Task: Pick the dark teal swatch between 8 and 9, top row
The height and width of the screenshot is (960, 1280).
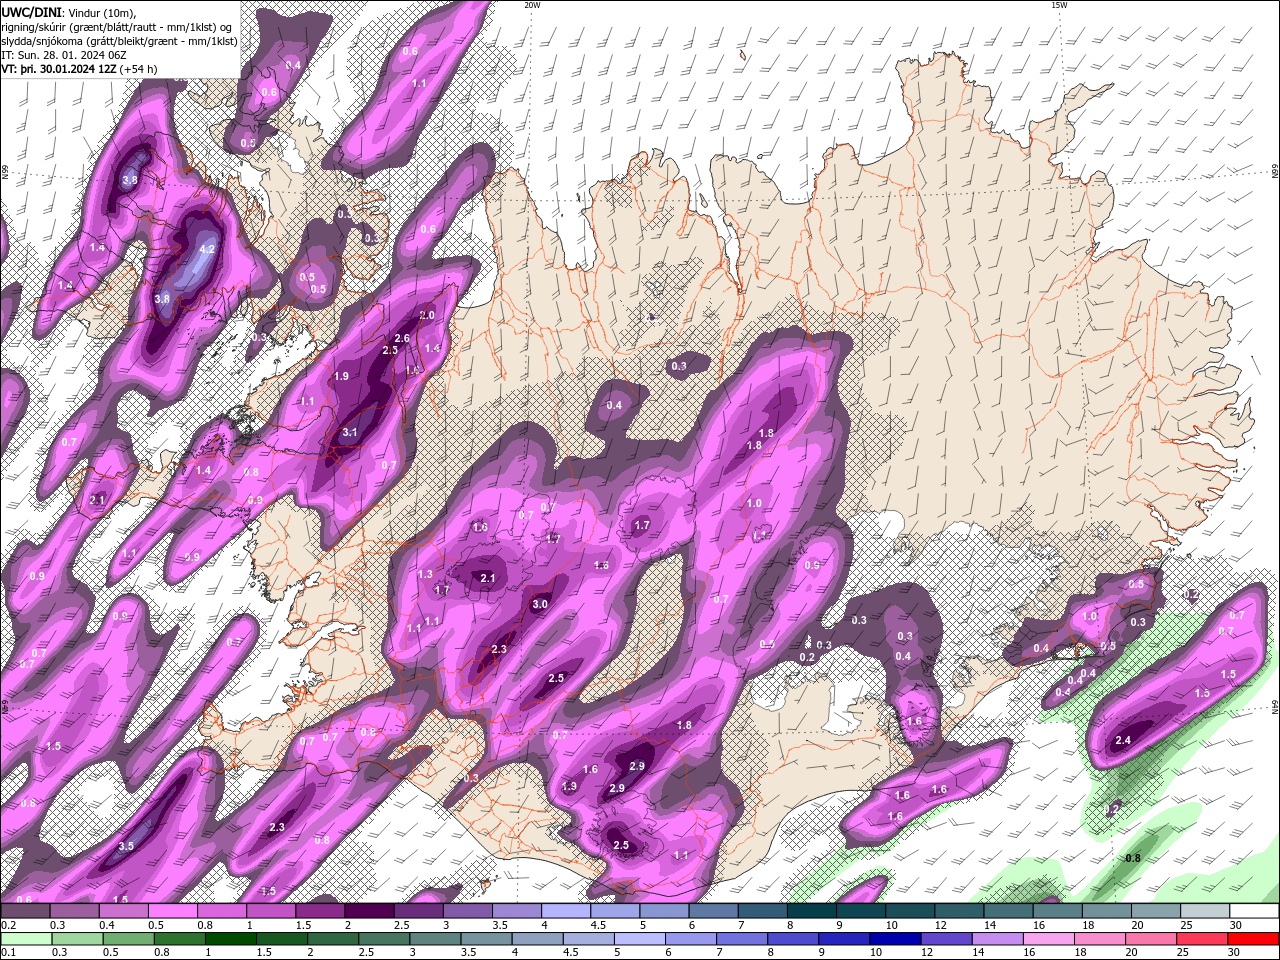Action: tap(812, 911)
